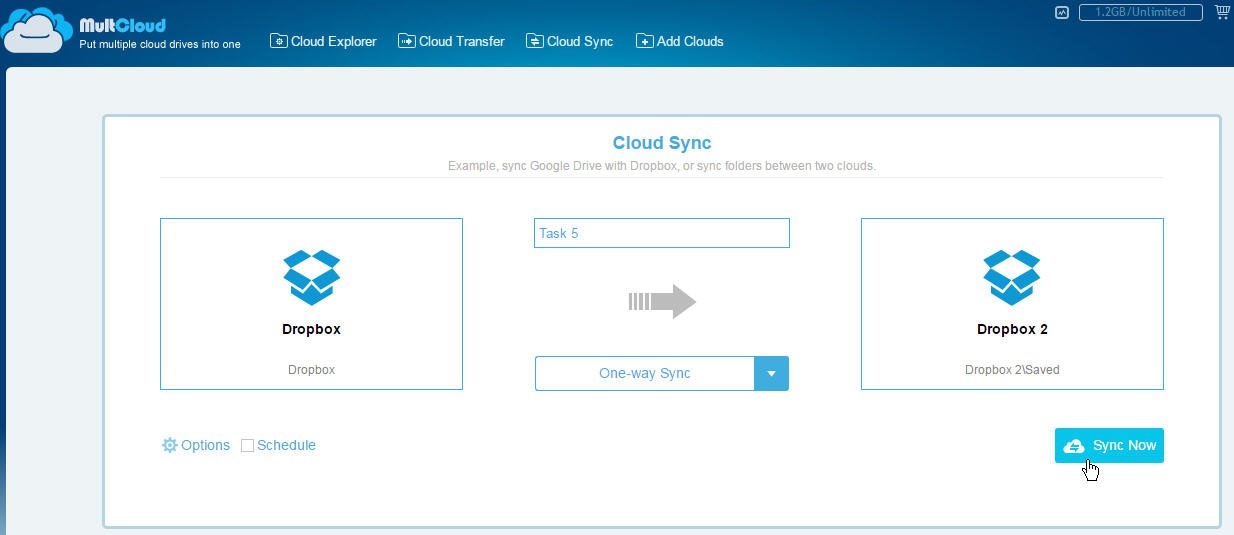Click the traffic monitor icon at top right
This screenshot has height=535, width=1234.
coord(1061,12)
